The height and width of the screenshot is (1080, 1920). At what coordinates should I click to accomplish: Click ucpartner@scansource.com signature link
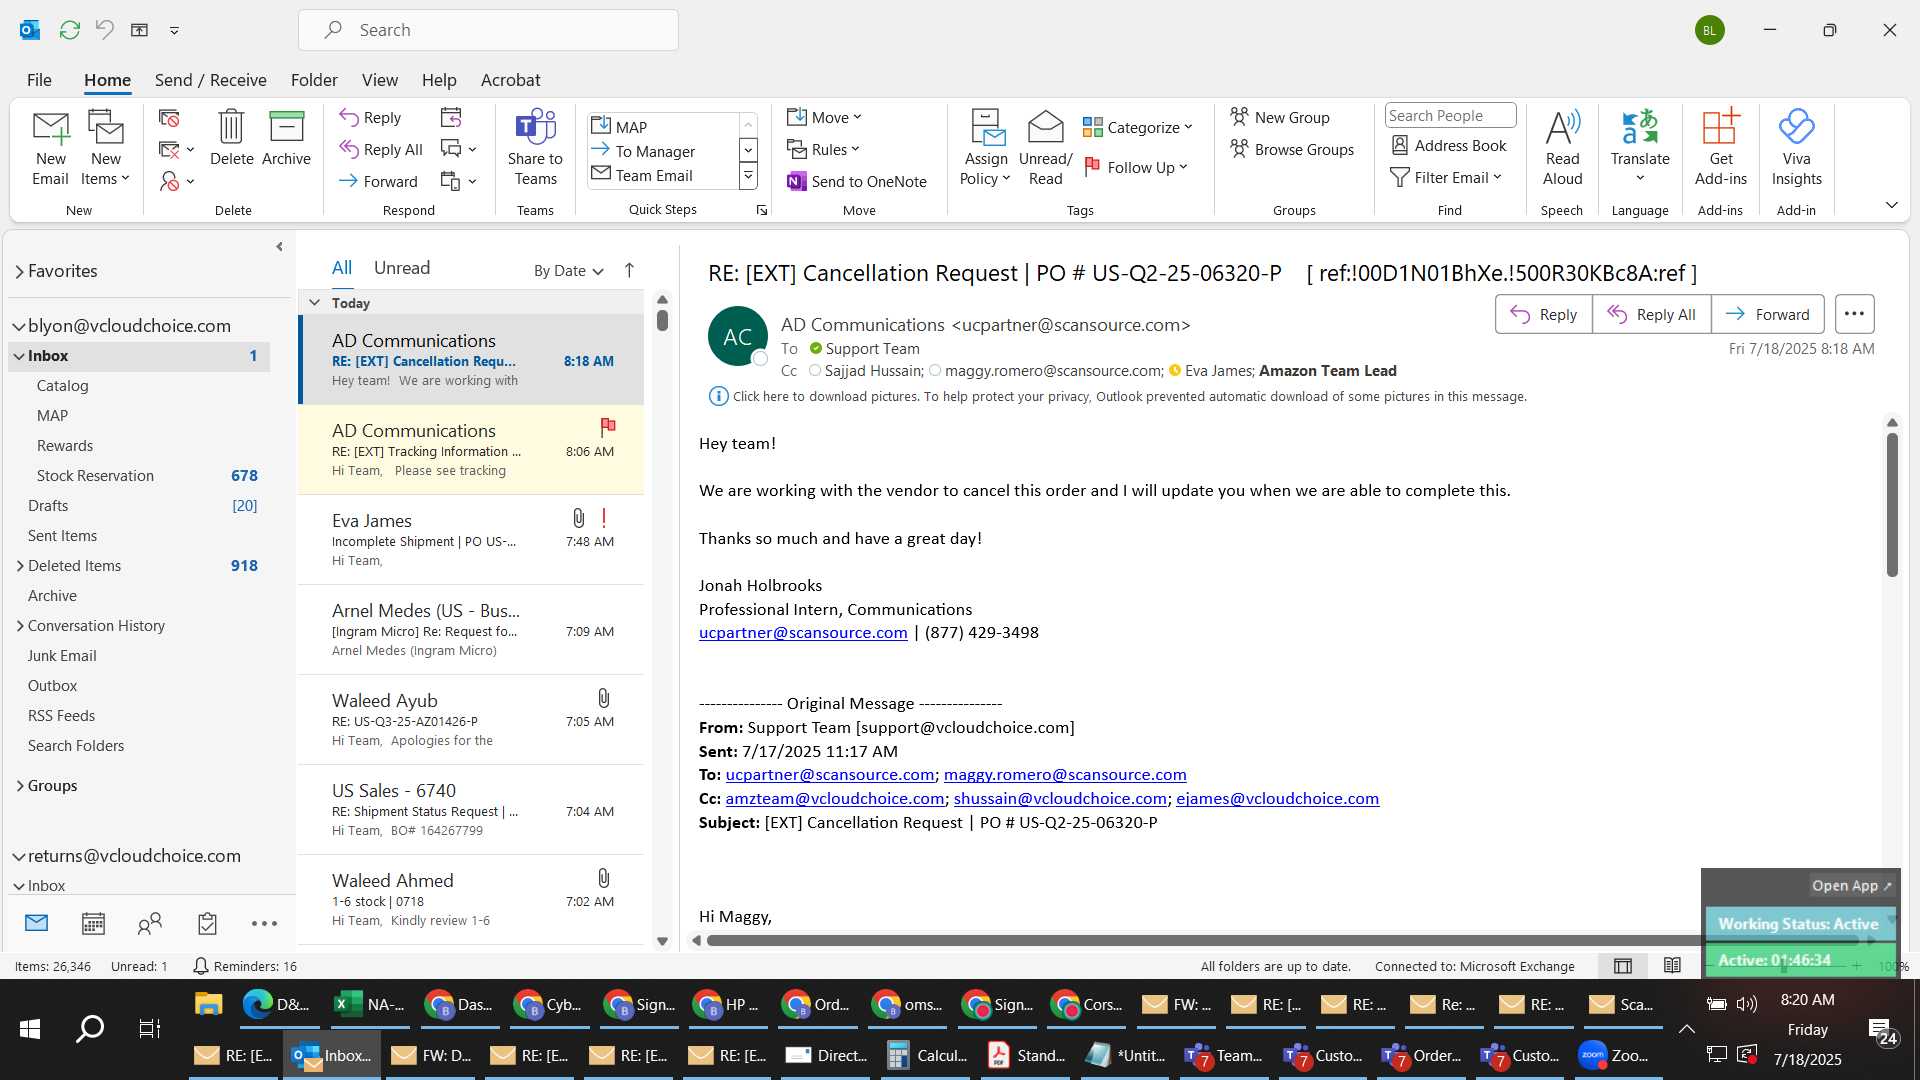click(x=803, y=633)
